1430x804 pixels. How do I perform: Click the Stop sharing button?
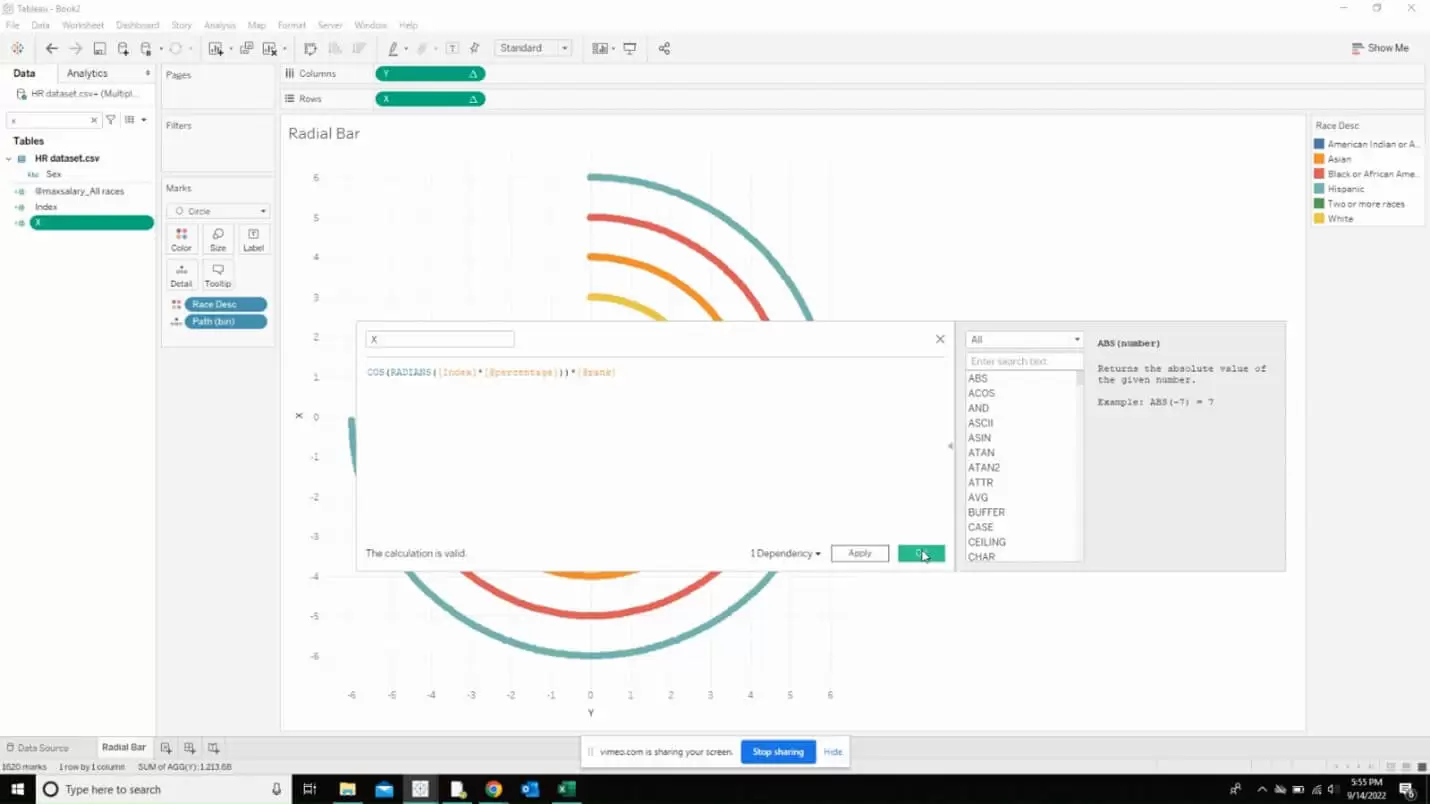point(778,752)
